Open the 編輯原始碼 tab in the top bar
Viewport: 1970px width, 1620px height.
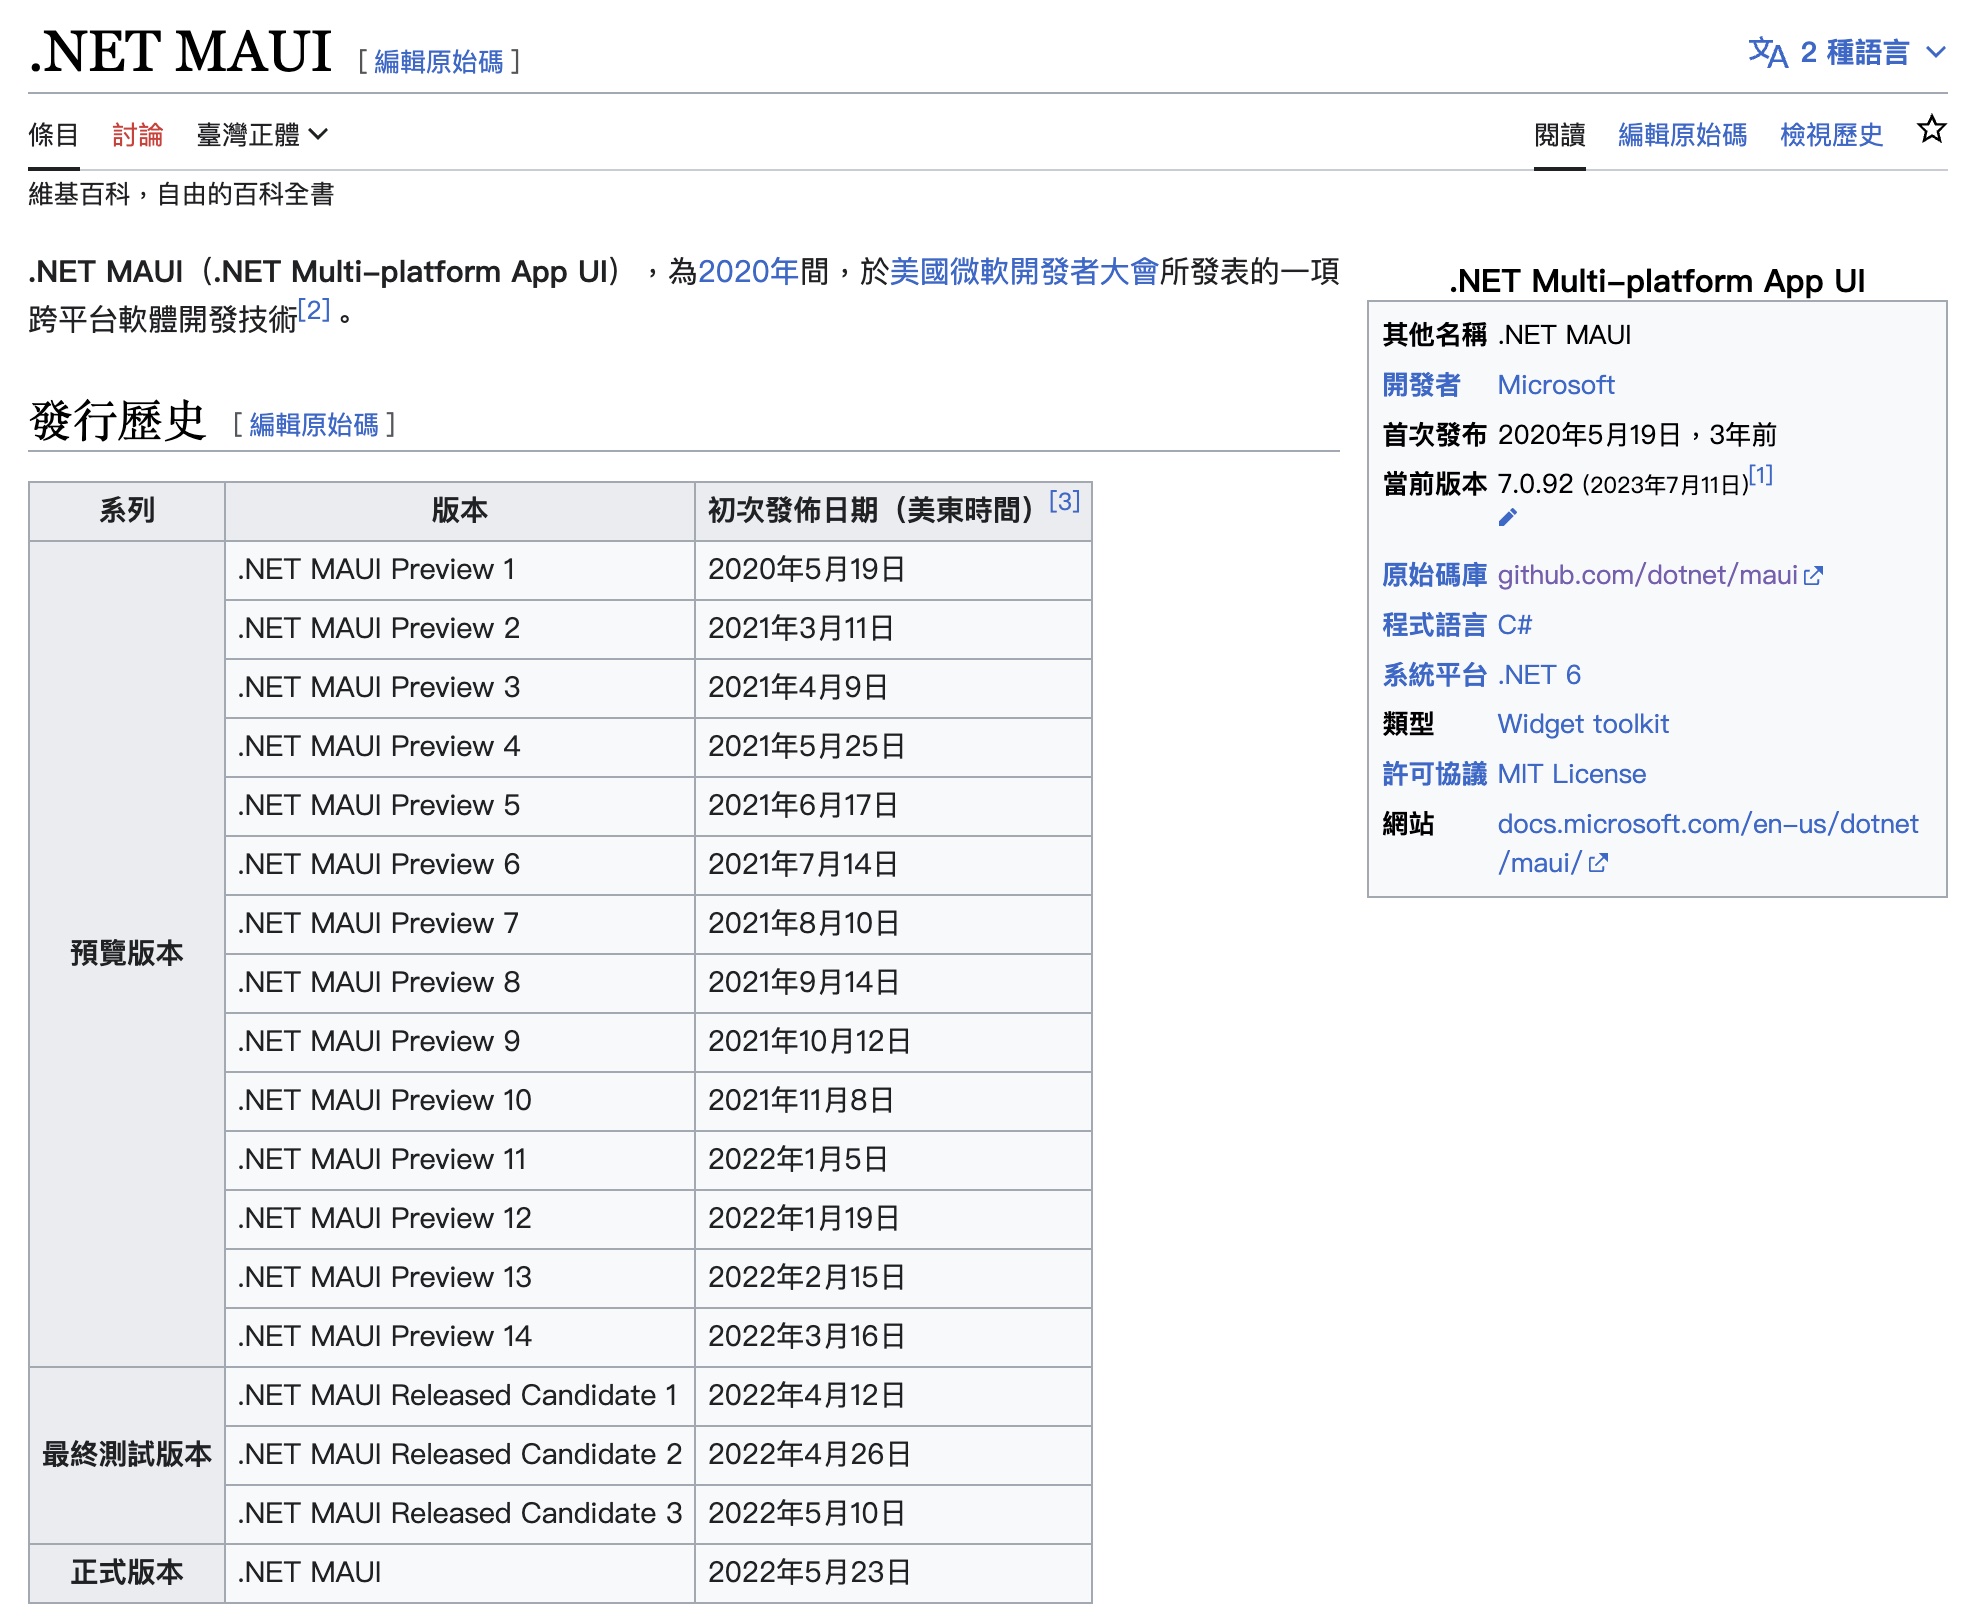[1683, 134]
